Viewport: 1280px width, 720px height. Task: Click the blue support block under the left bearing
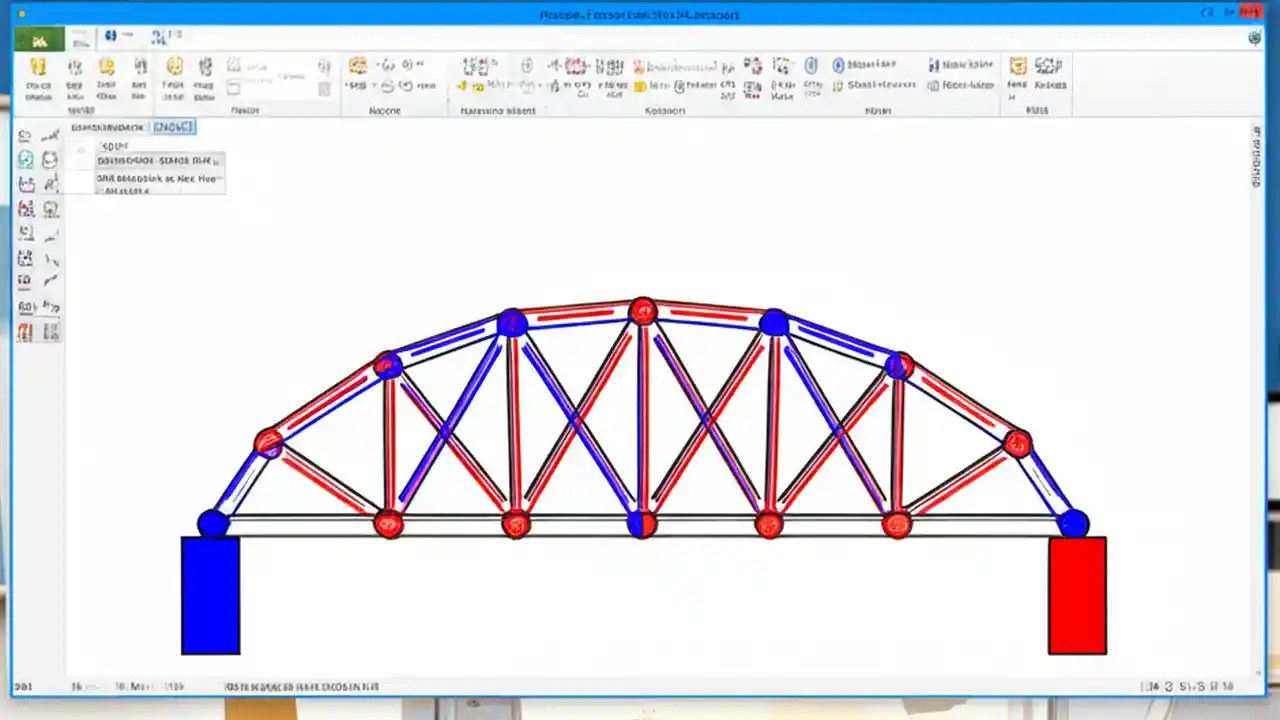(210, 595)
